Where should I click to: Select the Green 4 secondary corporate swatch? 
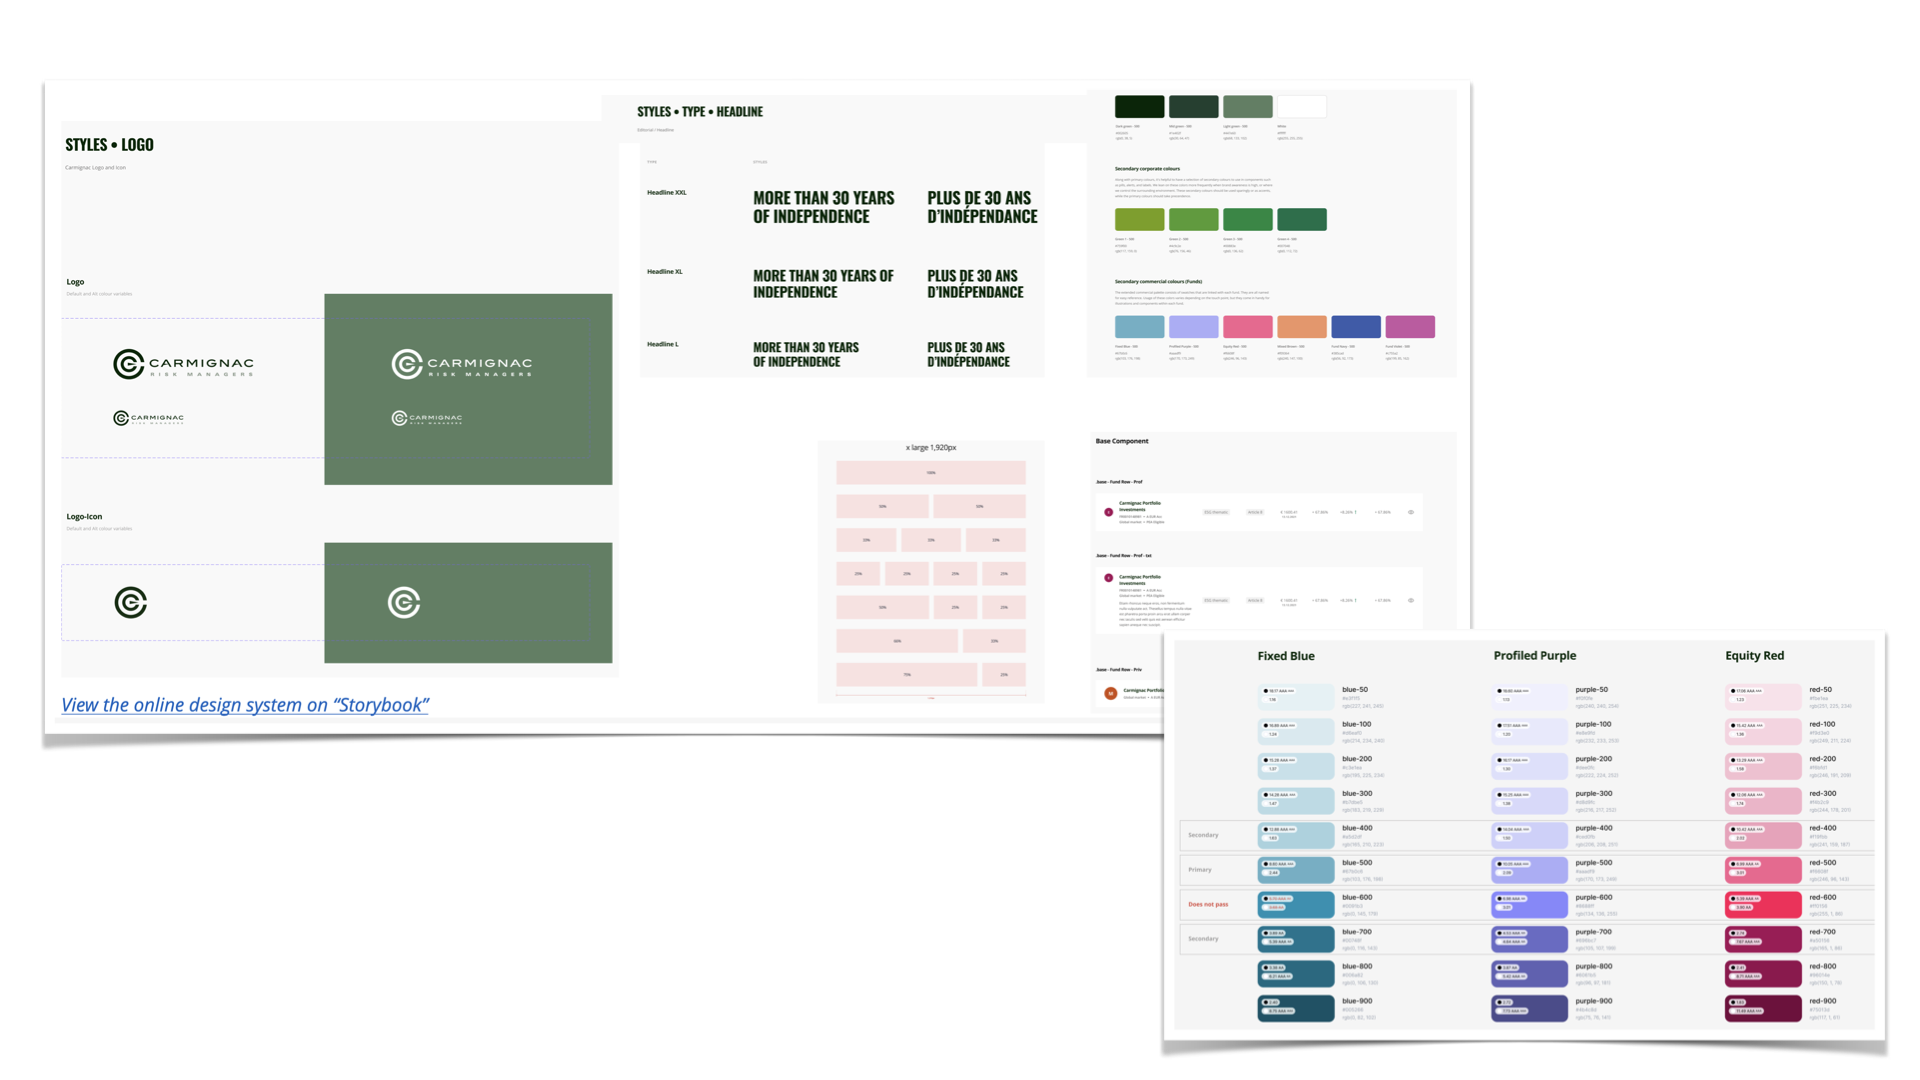(1302, 220)
